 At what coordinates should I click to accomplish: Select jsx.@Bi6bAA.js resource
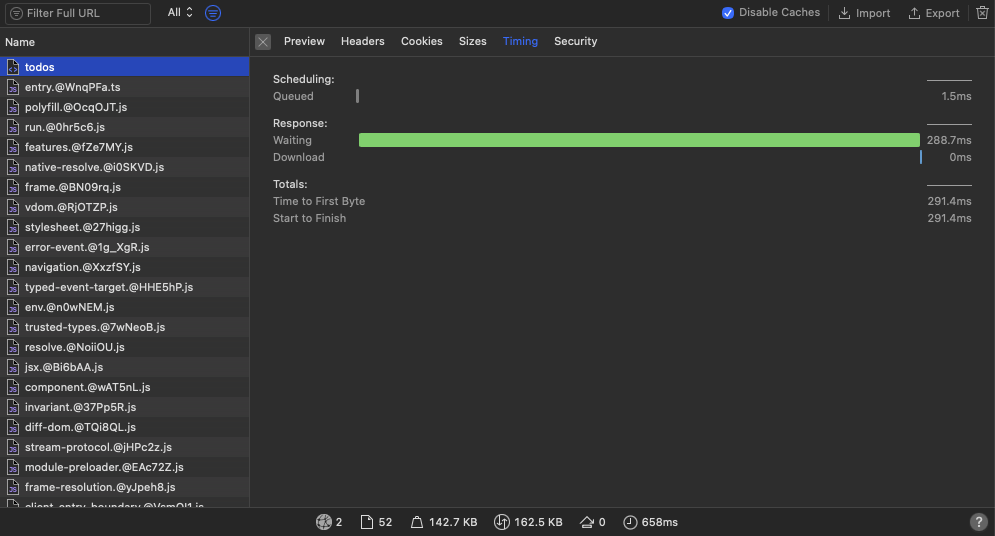(x=124, y=367)
